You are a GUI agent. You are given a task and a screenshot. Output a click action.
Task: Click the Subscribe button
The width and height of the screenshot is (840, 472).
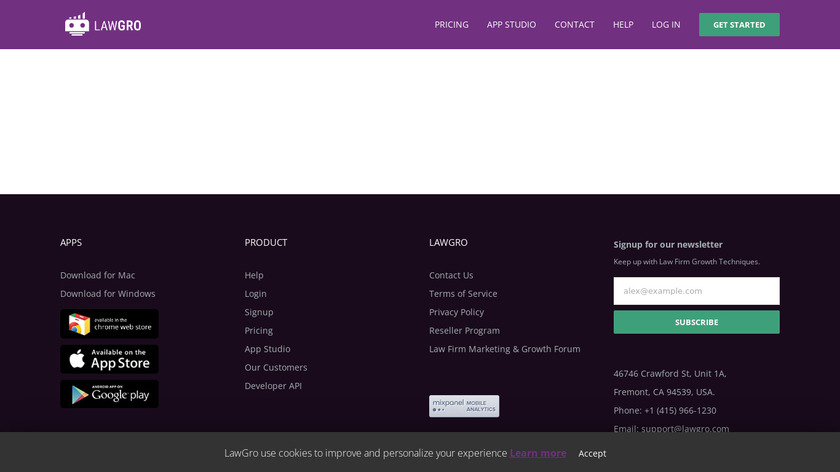click(696, 322)
